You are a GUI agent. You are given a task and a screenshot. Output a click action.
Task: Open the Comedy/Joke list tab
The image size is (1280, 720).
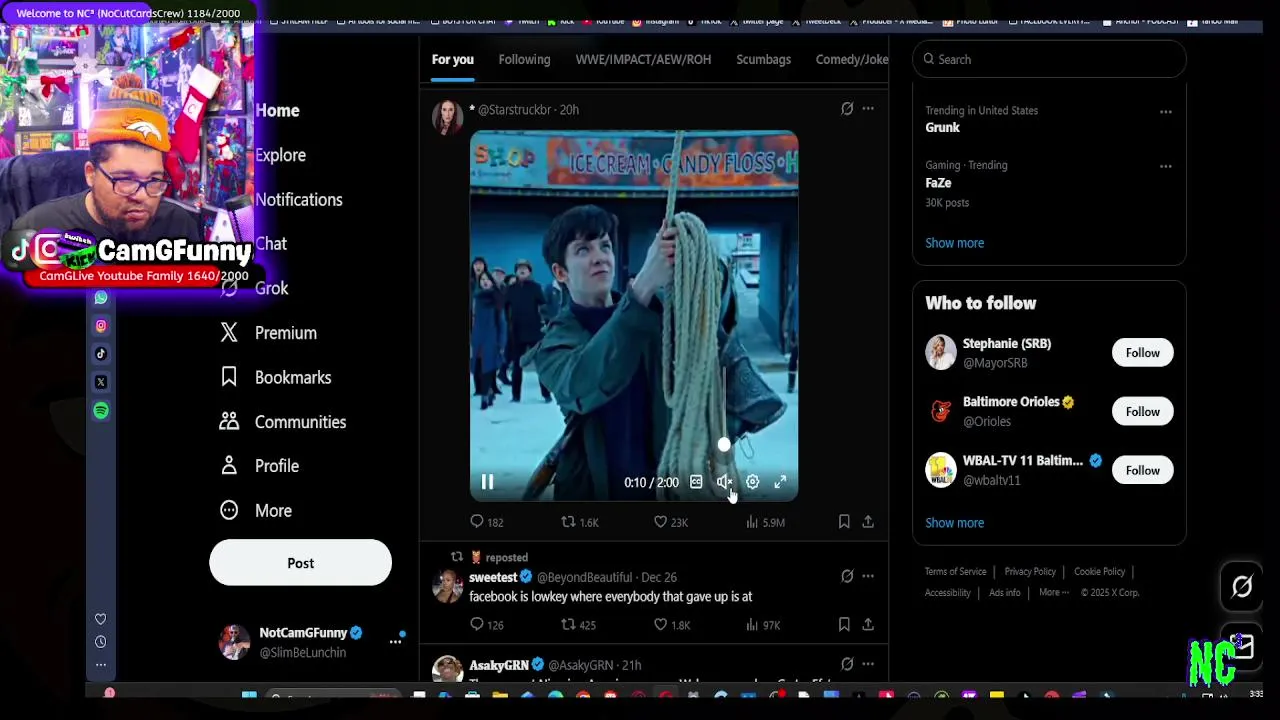click(852, 59)
